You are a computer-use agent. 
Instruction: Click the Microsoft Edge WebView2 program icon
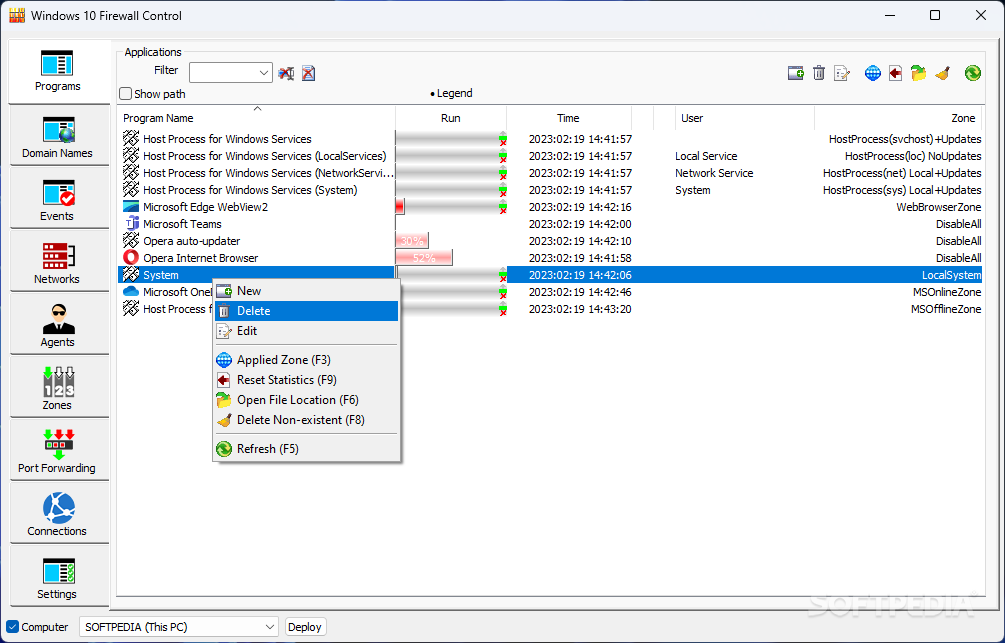click(x=131, y=207)
